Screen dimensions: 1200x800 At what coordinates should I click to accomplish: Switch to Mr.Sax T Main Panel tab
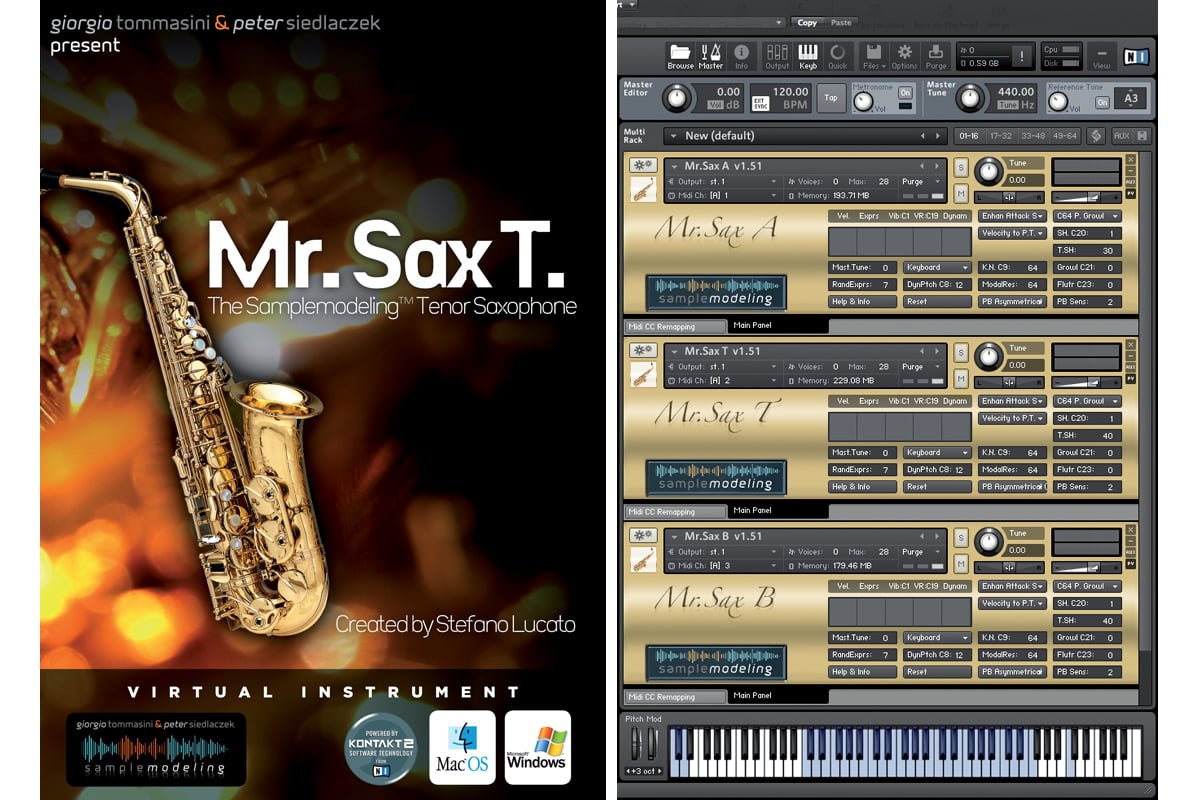pyautogui.click(x=778, y=510)
